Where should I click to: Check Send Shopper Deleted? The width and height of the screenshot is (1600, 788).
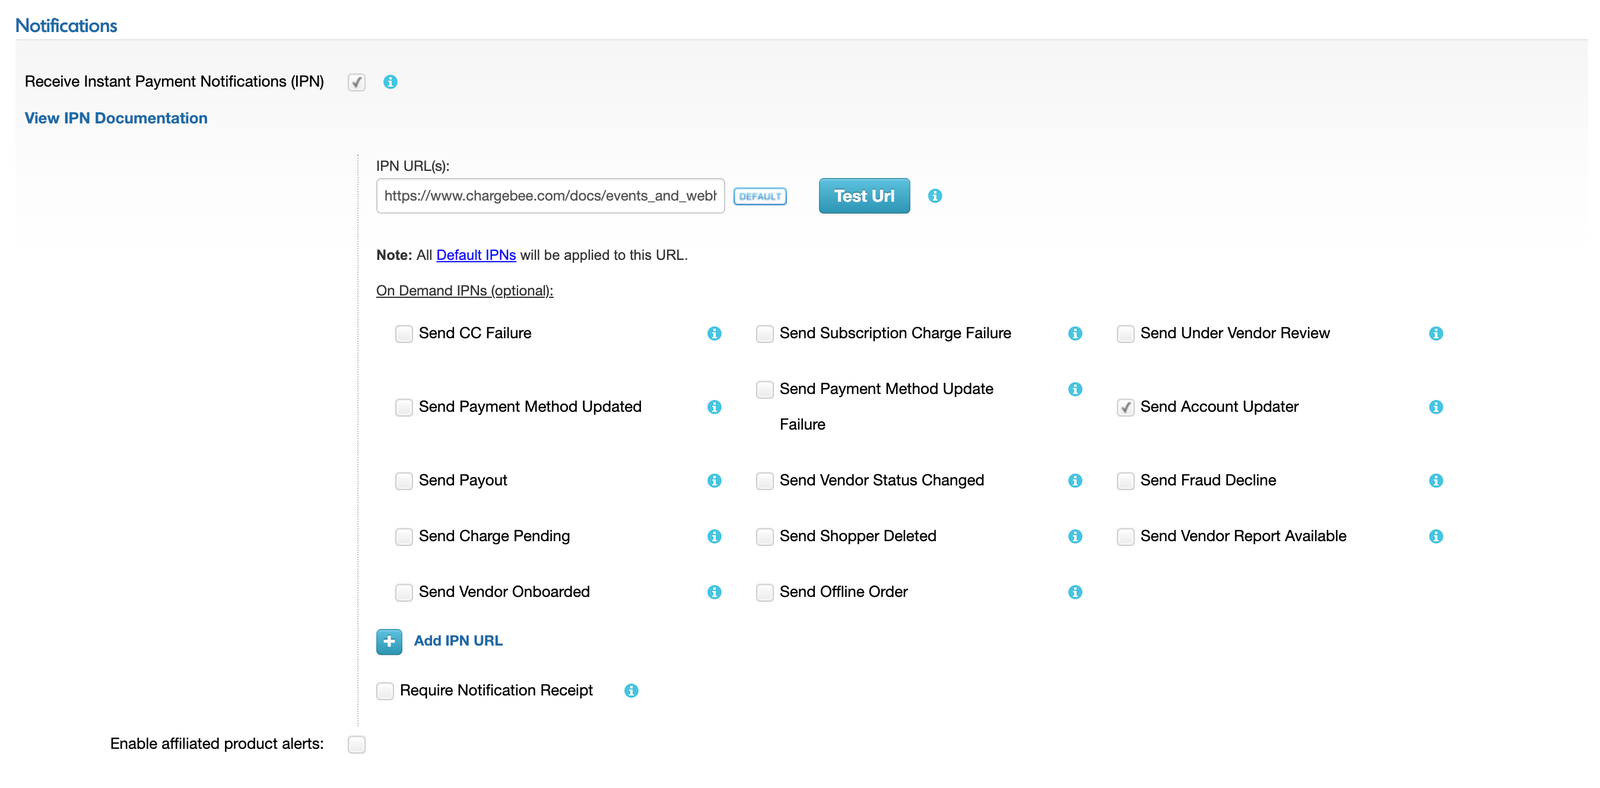click(x=765, y=537)
